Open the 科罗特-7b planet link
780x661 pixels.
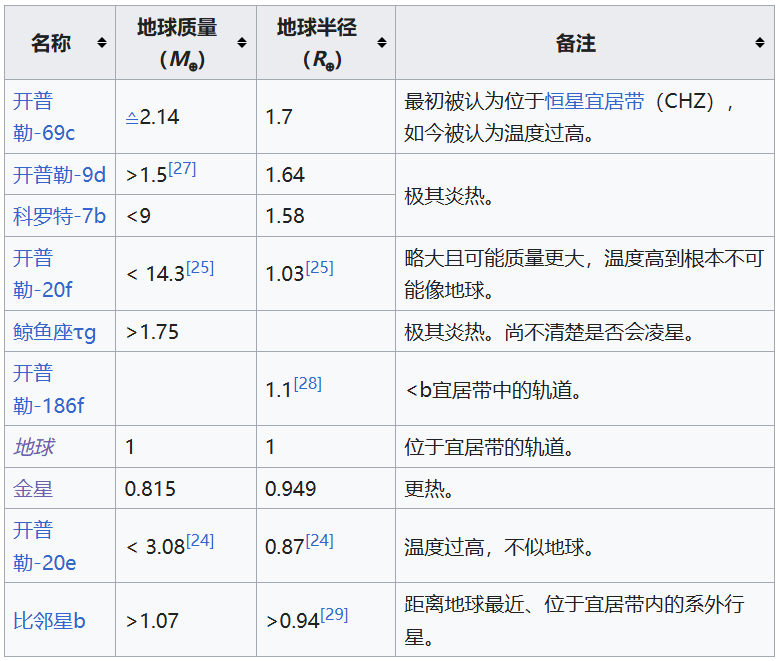59,216
